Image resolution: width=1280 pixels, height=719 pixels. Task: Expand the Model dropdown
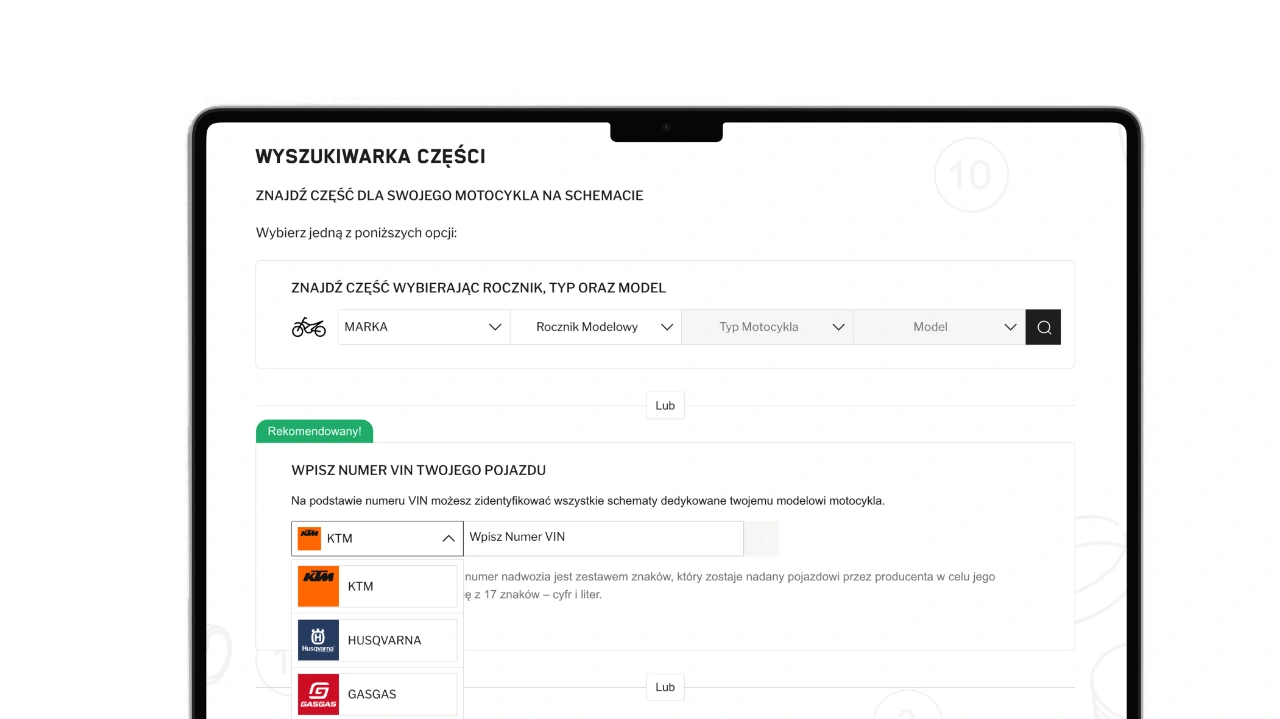click(x=939, y=327)
